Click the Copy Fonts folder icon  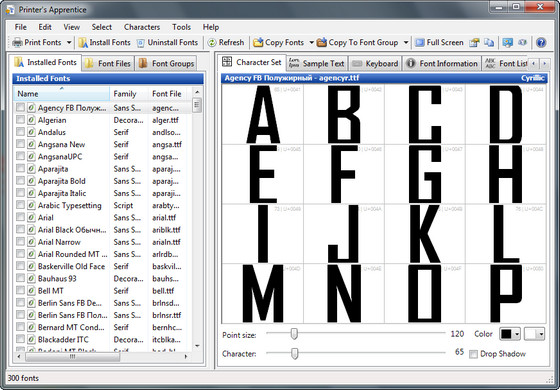click(x=258, y=42)
